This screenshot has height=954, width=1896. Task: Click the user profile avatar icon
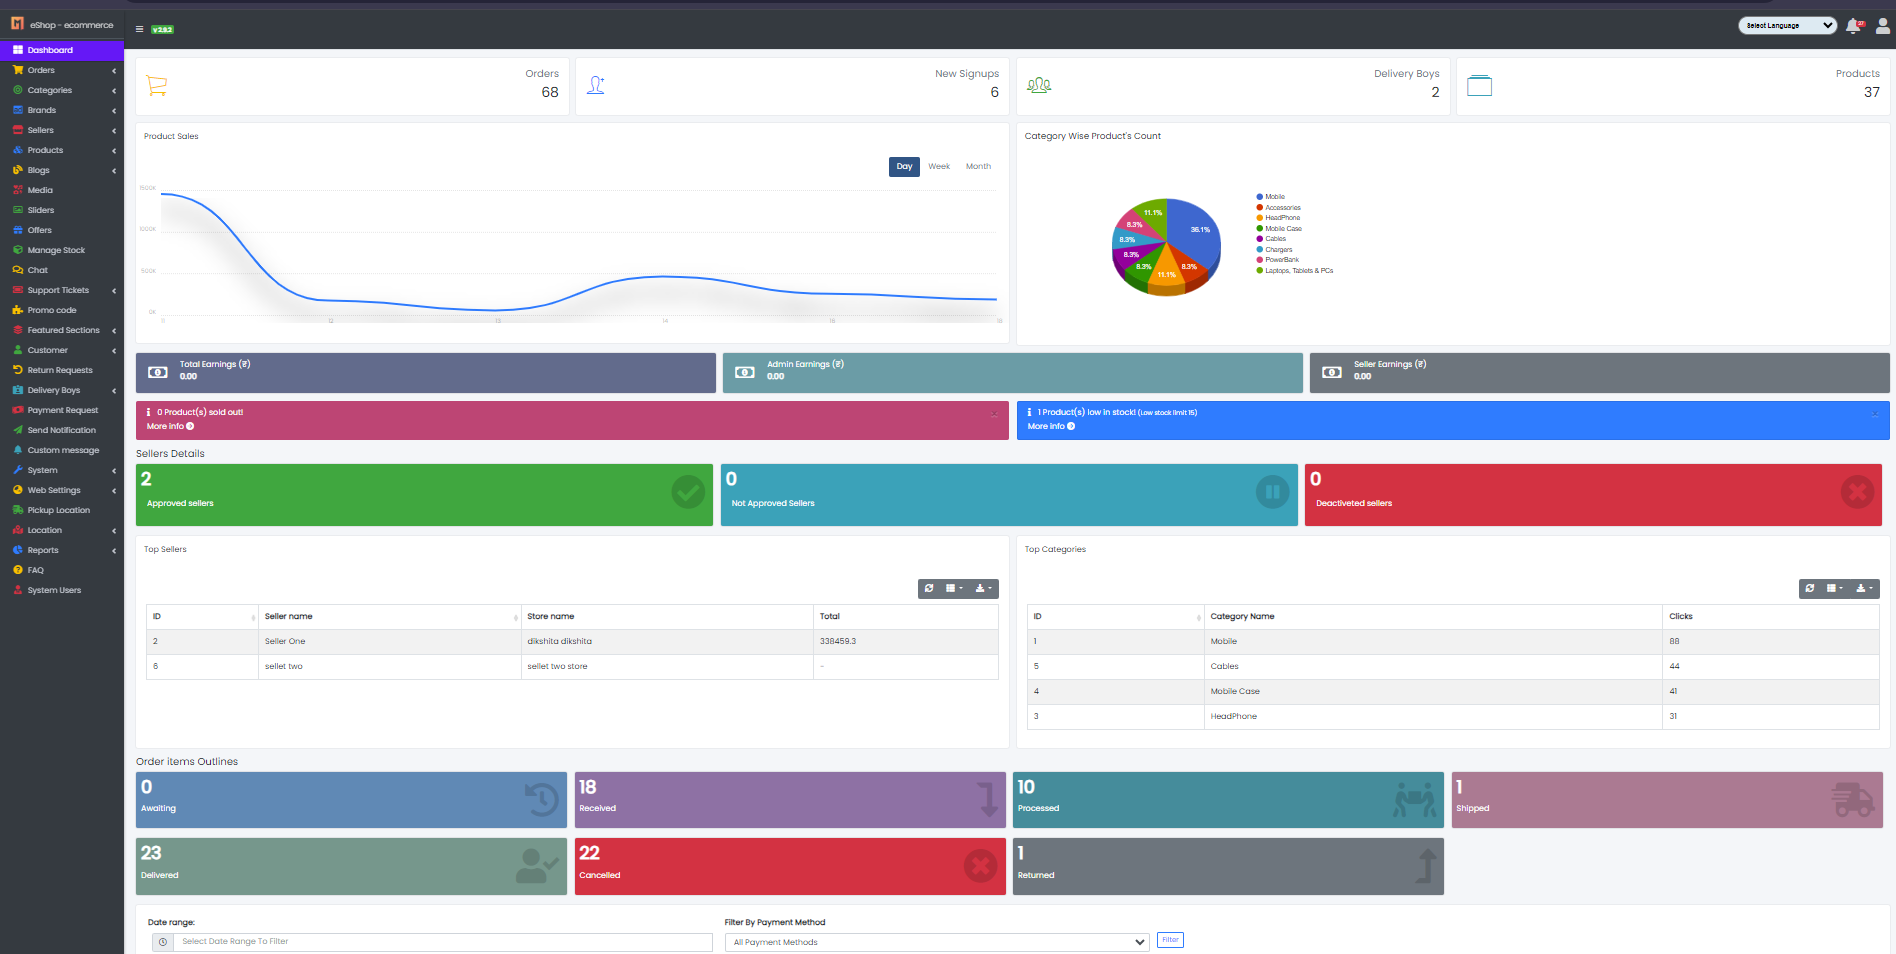(x=1882, y=27)
